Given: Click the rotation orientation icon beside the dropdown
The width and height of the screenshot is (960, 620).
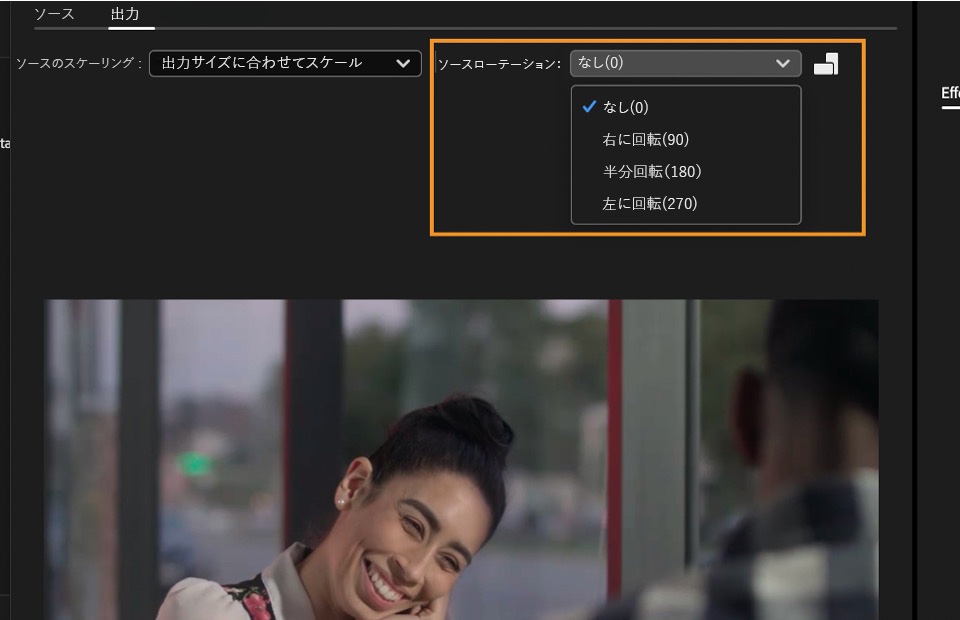Looking at the screenshot, I should 829,63.
